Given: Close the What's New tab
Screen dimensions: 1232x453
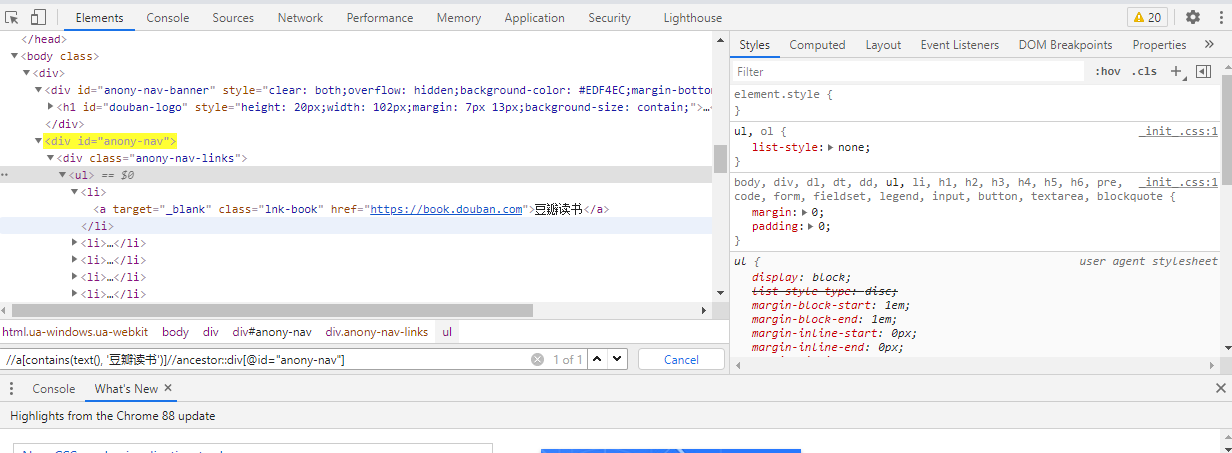Looking at the screenshot, I should point(168,388).
